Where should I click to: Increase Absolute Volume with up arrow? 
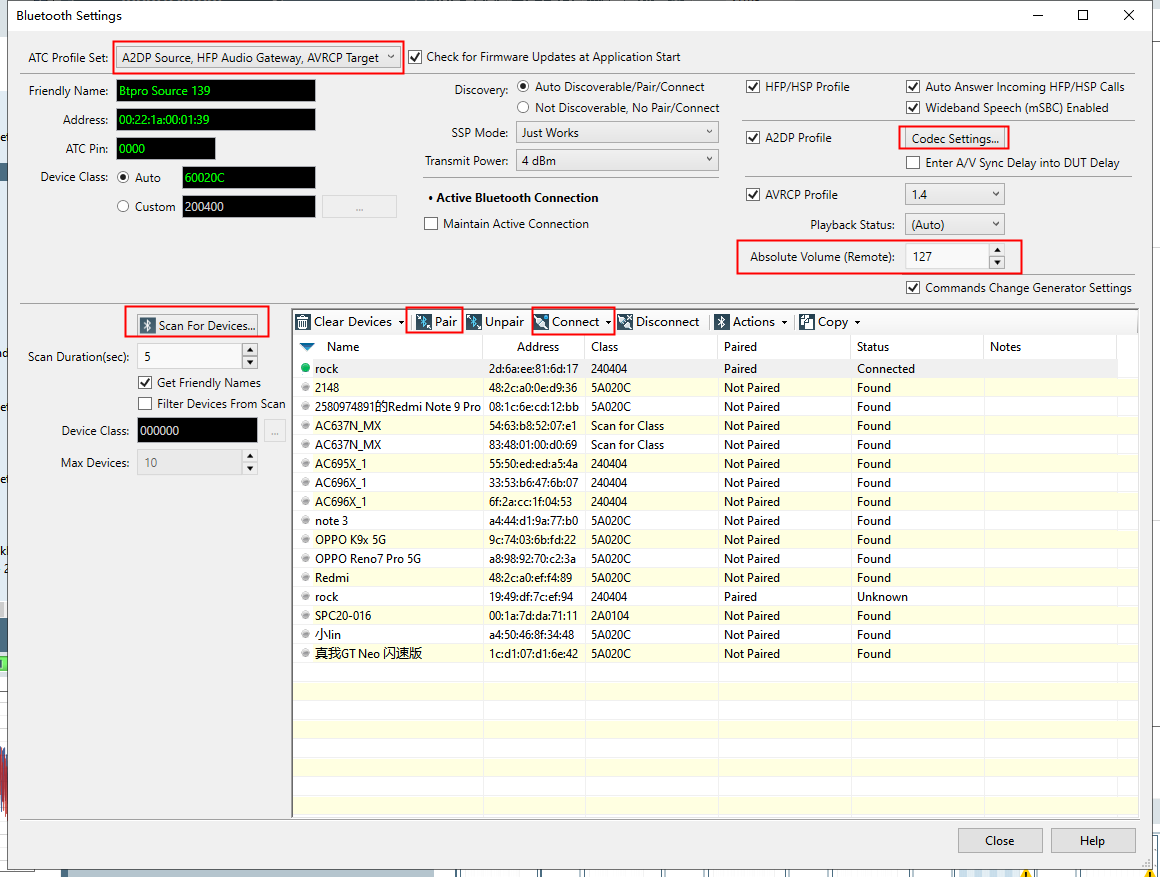pyautogui.click(x=997, y=250)
